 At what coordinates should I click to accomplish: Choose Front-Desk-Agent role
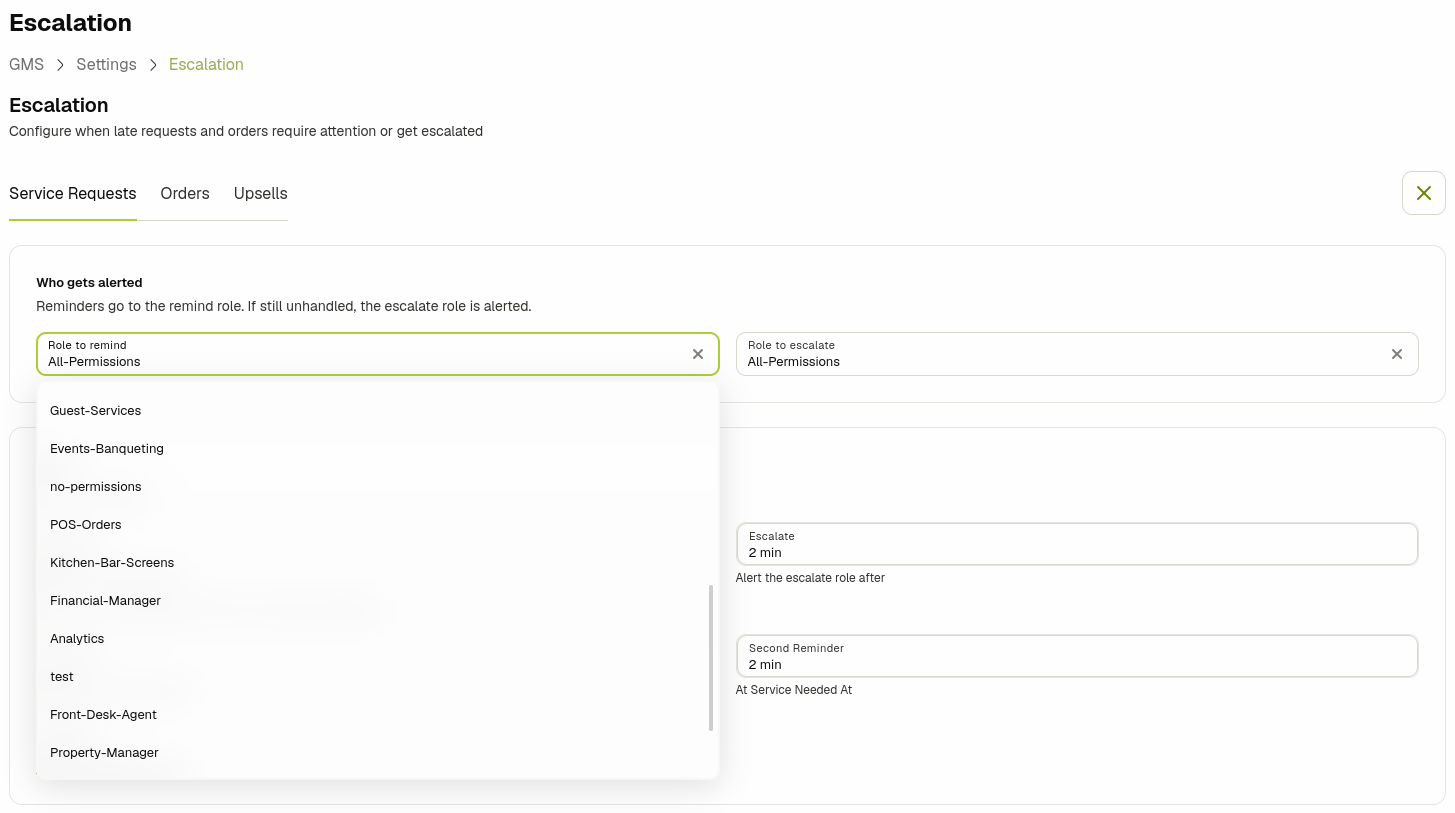coord(378,715)
